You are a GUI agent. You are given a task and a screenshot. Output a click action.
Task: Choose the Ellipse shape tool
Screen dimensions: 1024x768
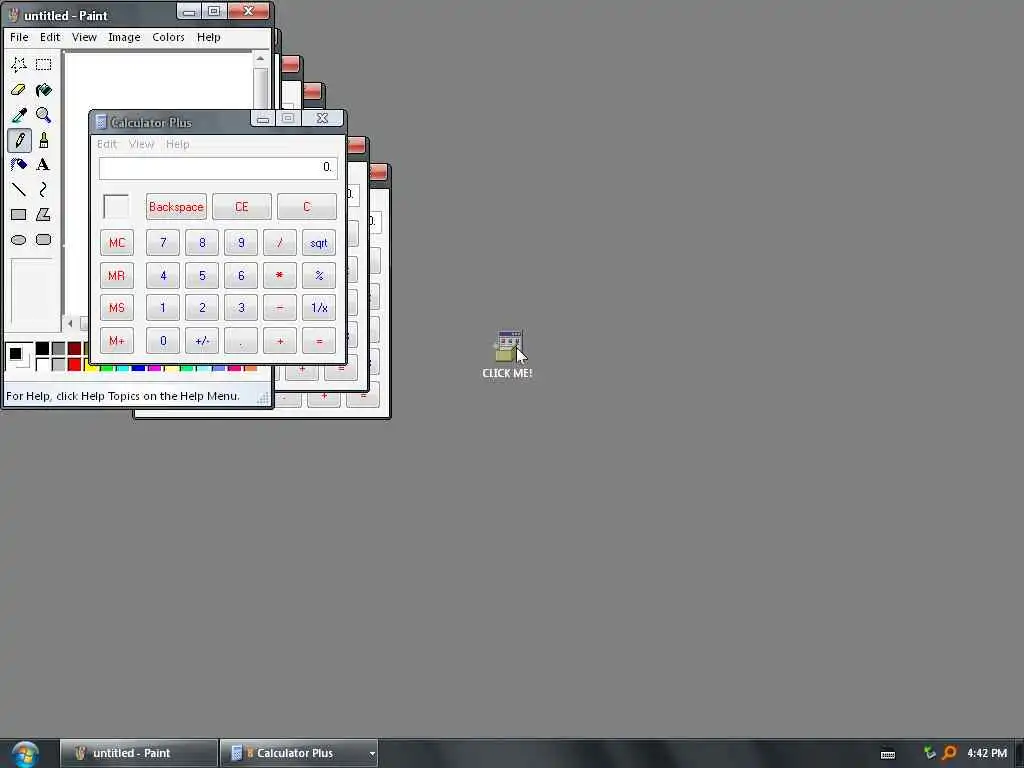click(x=19, y=240)
